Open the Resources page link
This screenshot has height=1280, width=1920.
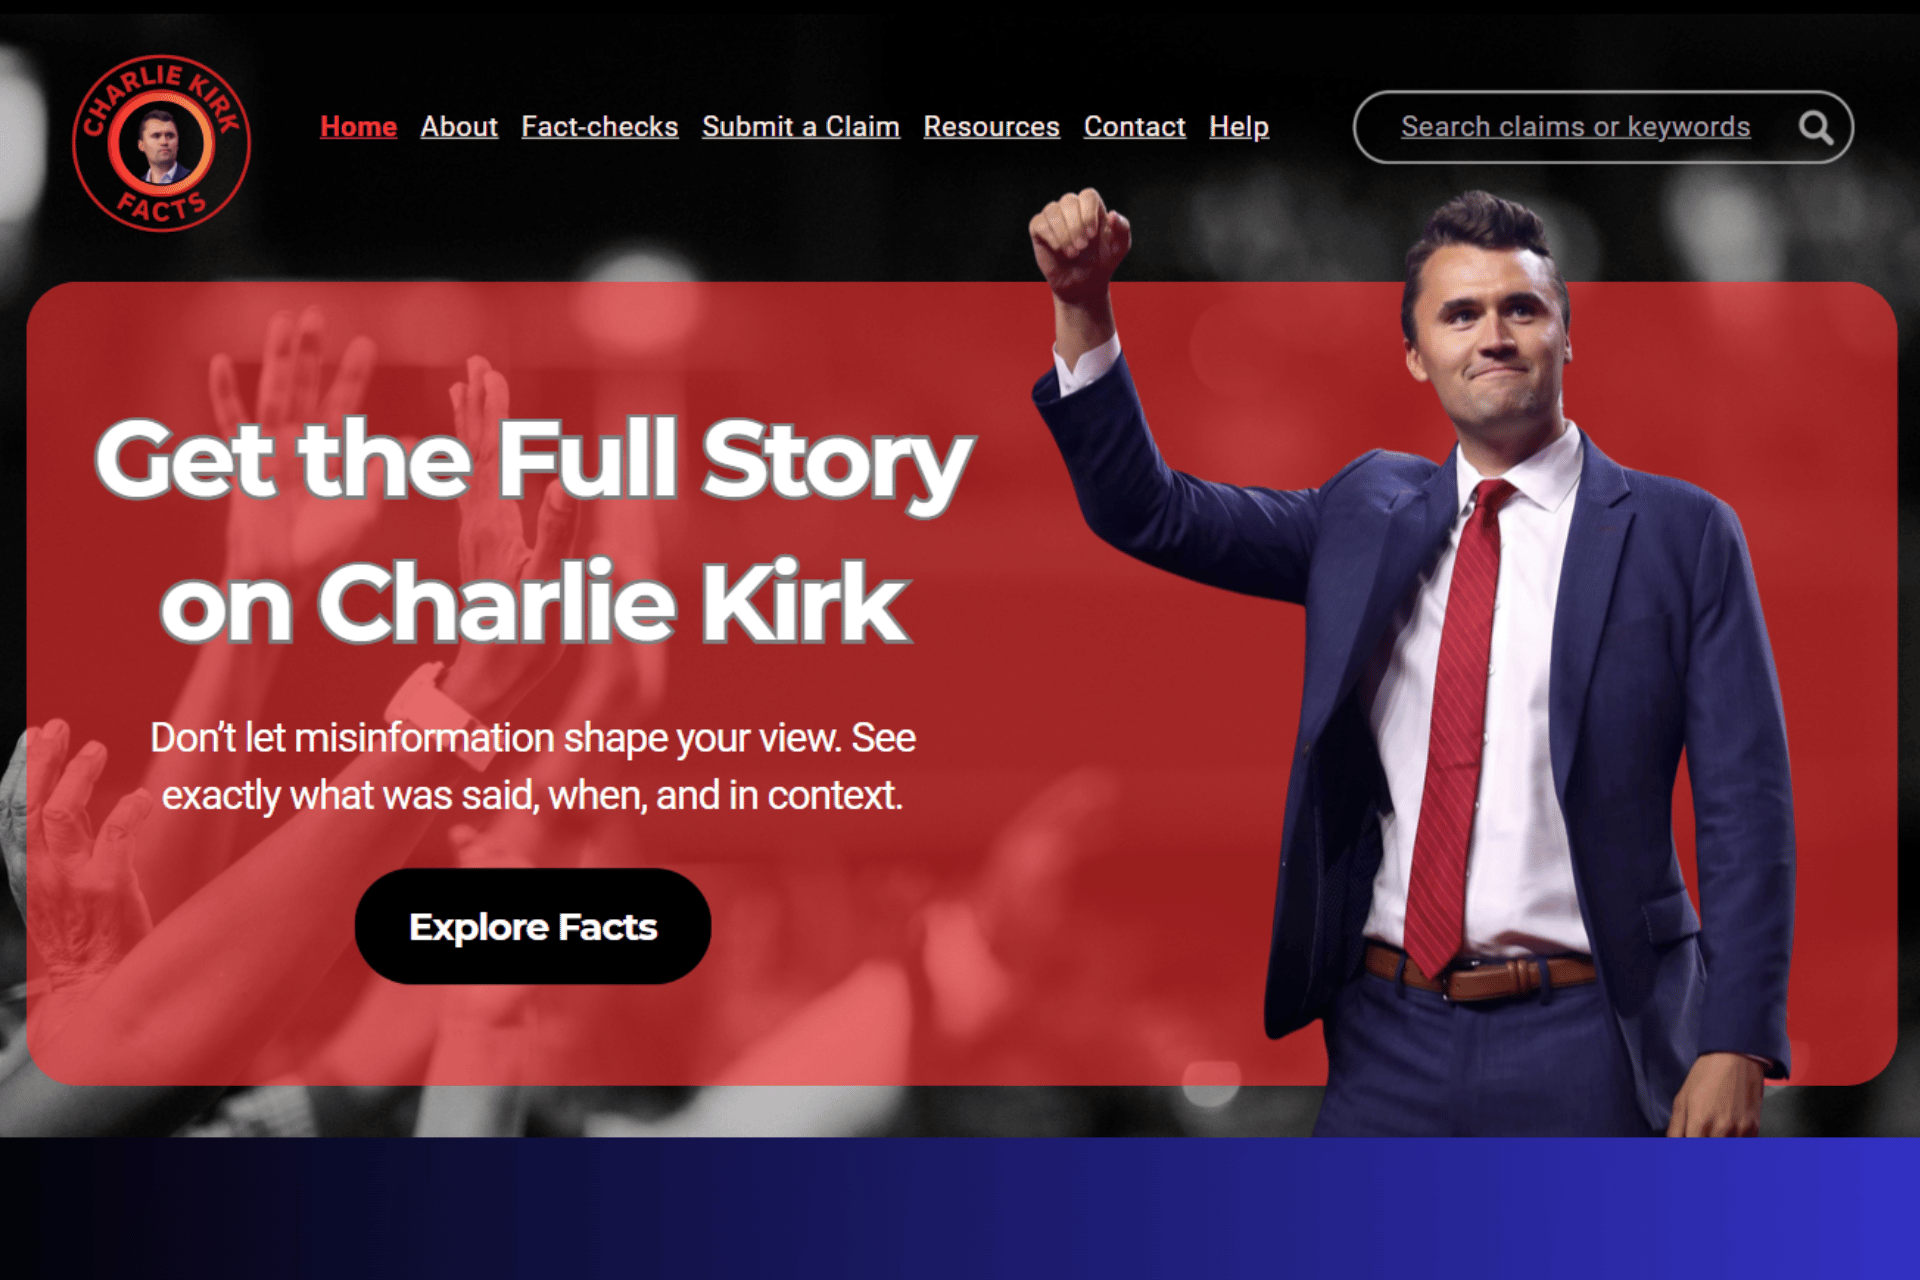tap(991, 127)
